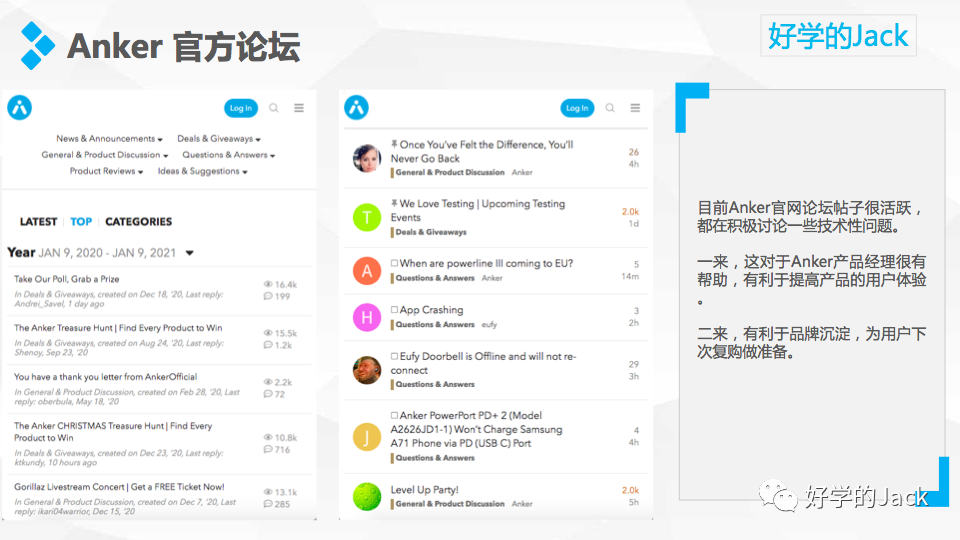Open 'Take Our Poll, Grab a Prize' topic
960x540 pixels.
pyautogui.click(x=67, y=279)
